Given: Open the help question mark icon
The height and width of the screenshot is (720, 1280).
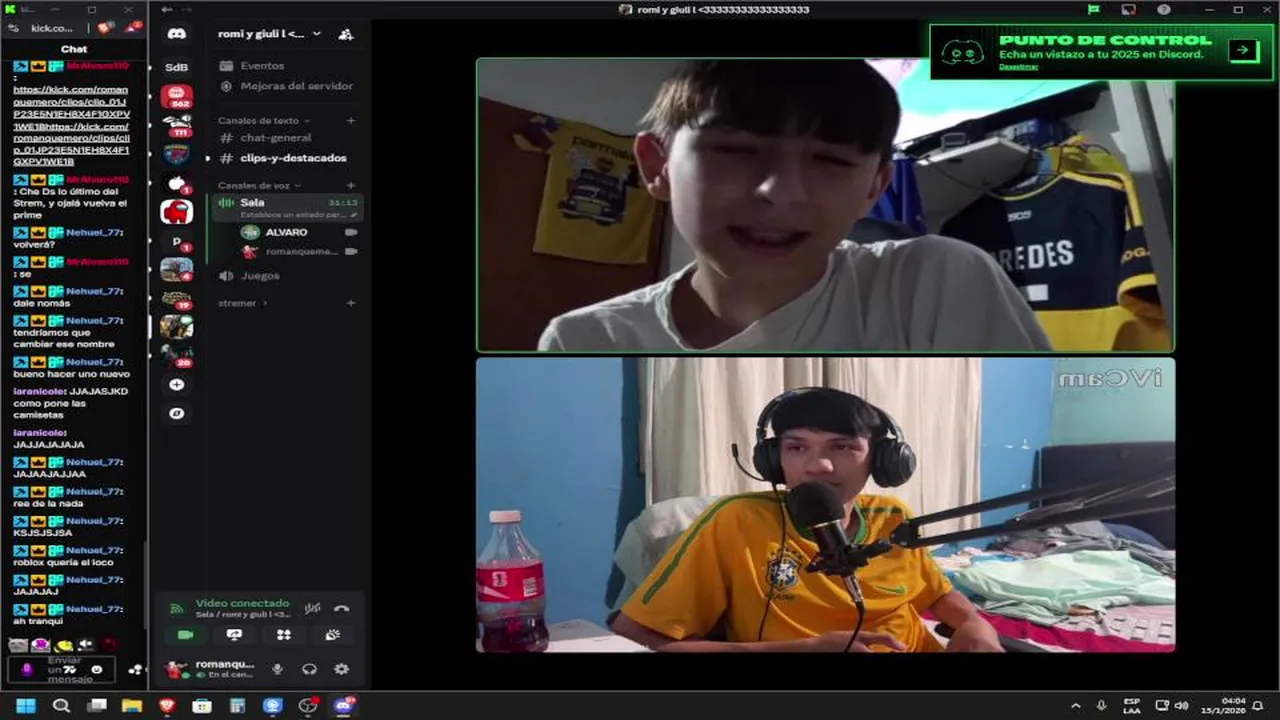Looking at the screenshot, I should pos(1164,9).
